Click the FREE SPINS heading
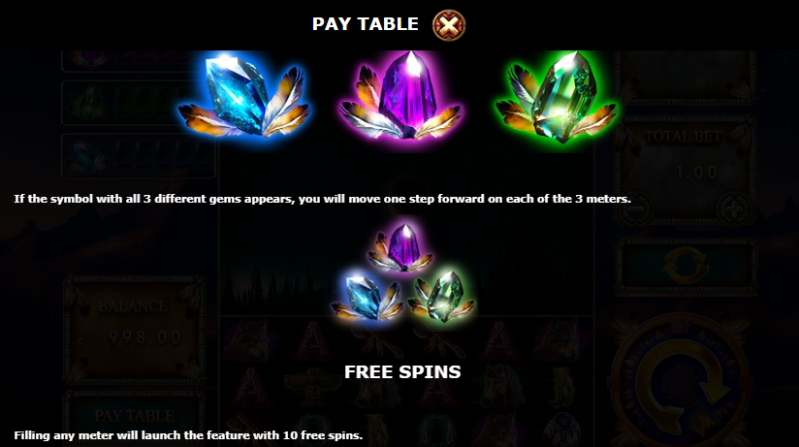The width and height of the screenshot is (799, 447). [x=403, y=372]
